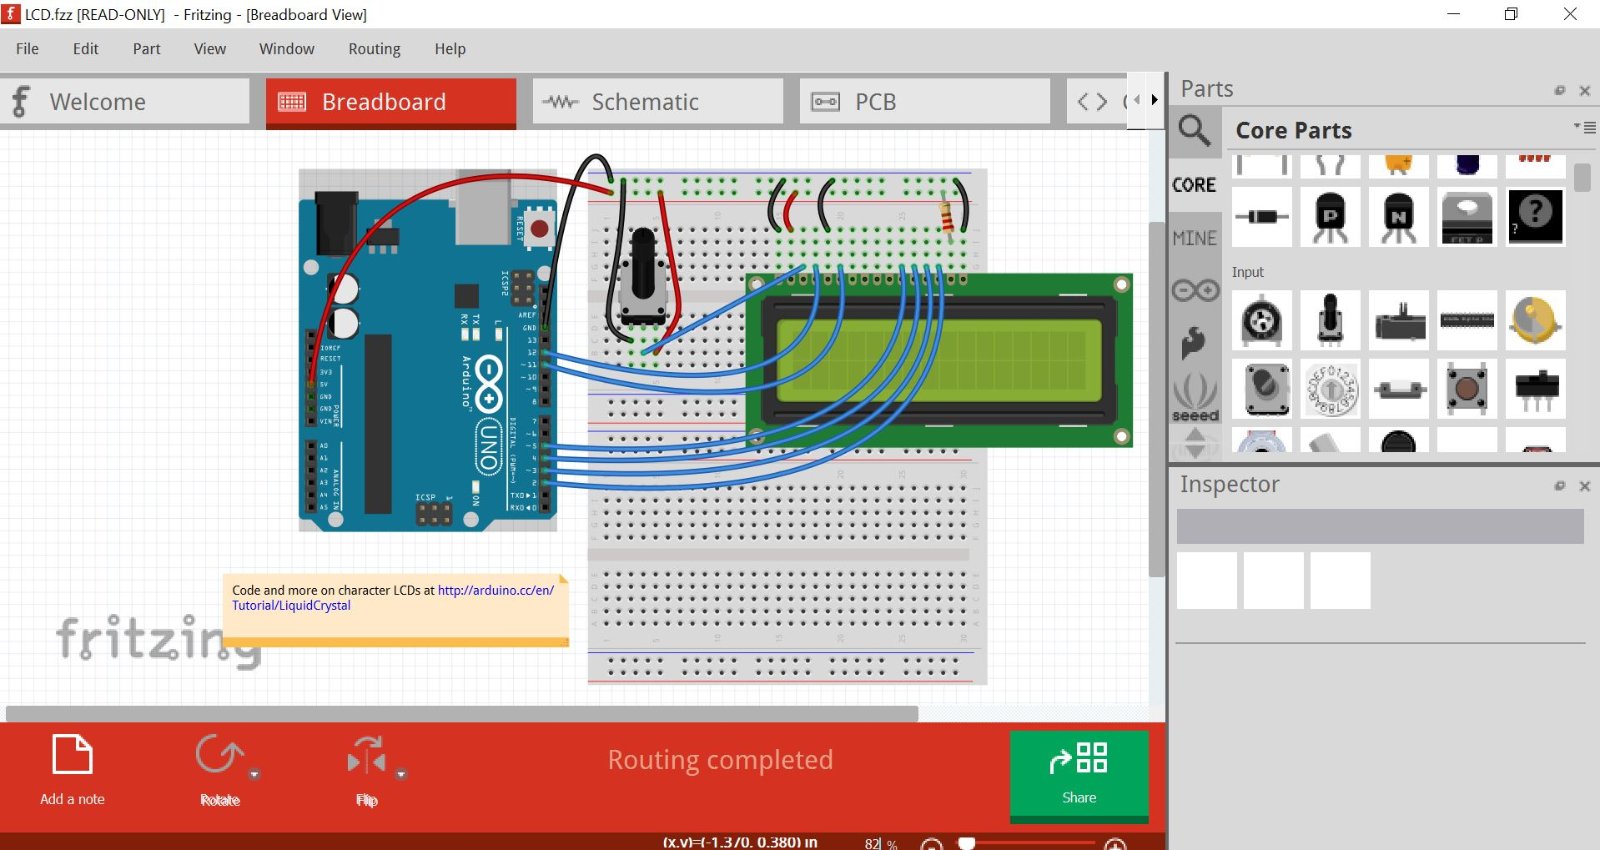Open the Core Parts bin options menu
This screenshot has height=850, width=1600.
[x=1585, y=128]
